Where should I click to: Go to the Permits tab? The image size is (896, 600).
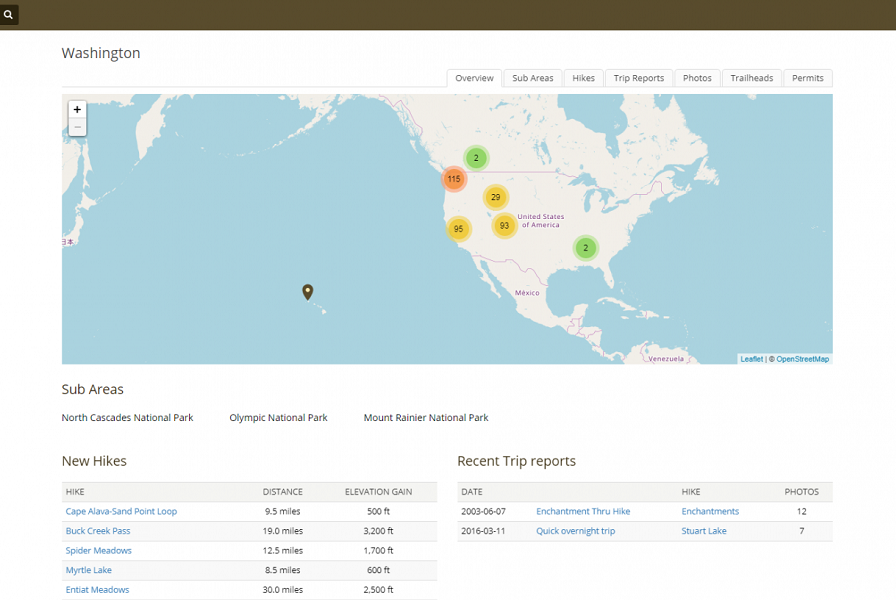pyautogui.click(x=807, y=78)
